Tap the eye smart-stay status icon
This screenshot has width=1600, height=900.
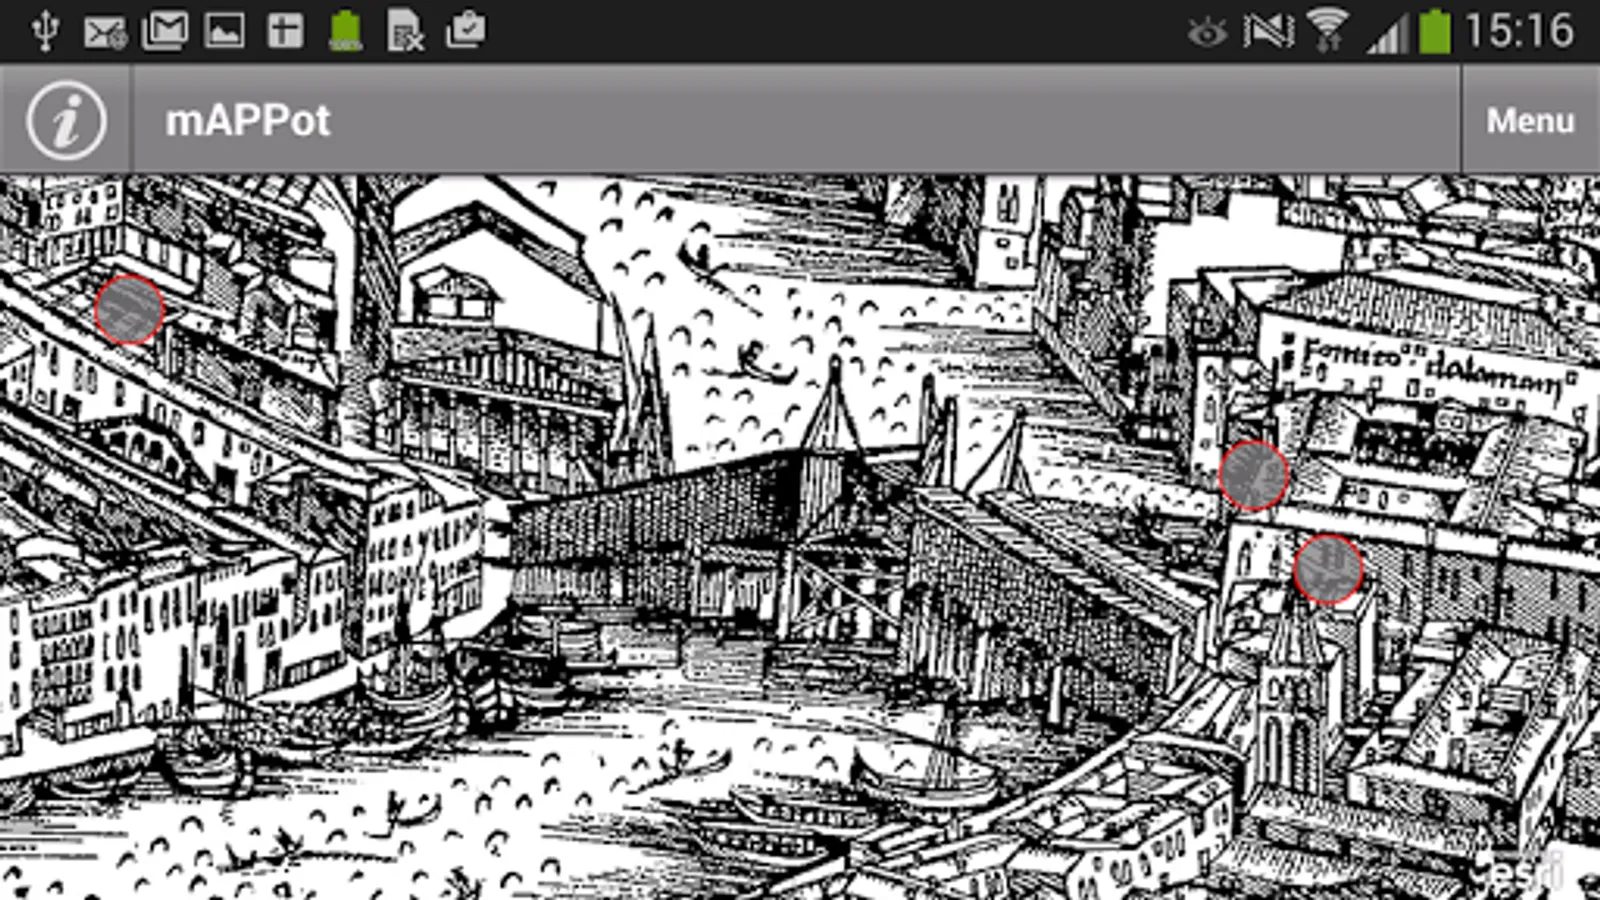[x=1207, y=33]
